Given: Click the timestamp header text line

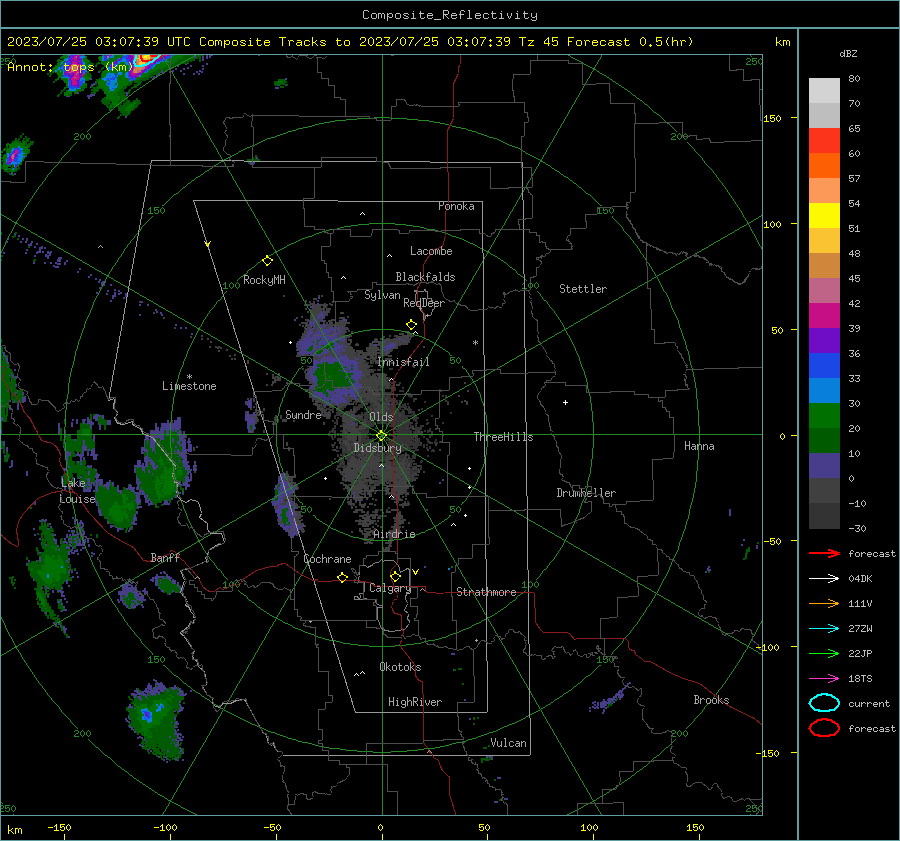Looking at the screenshot, I should 350,42.
